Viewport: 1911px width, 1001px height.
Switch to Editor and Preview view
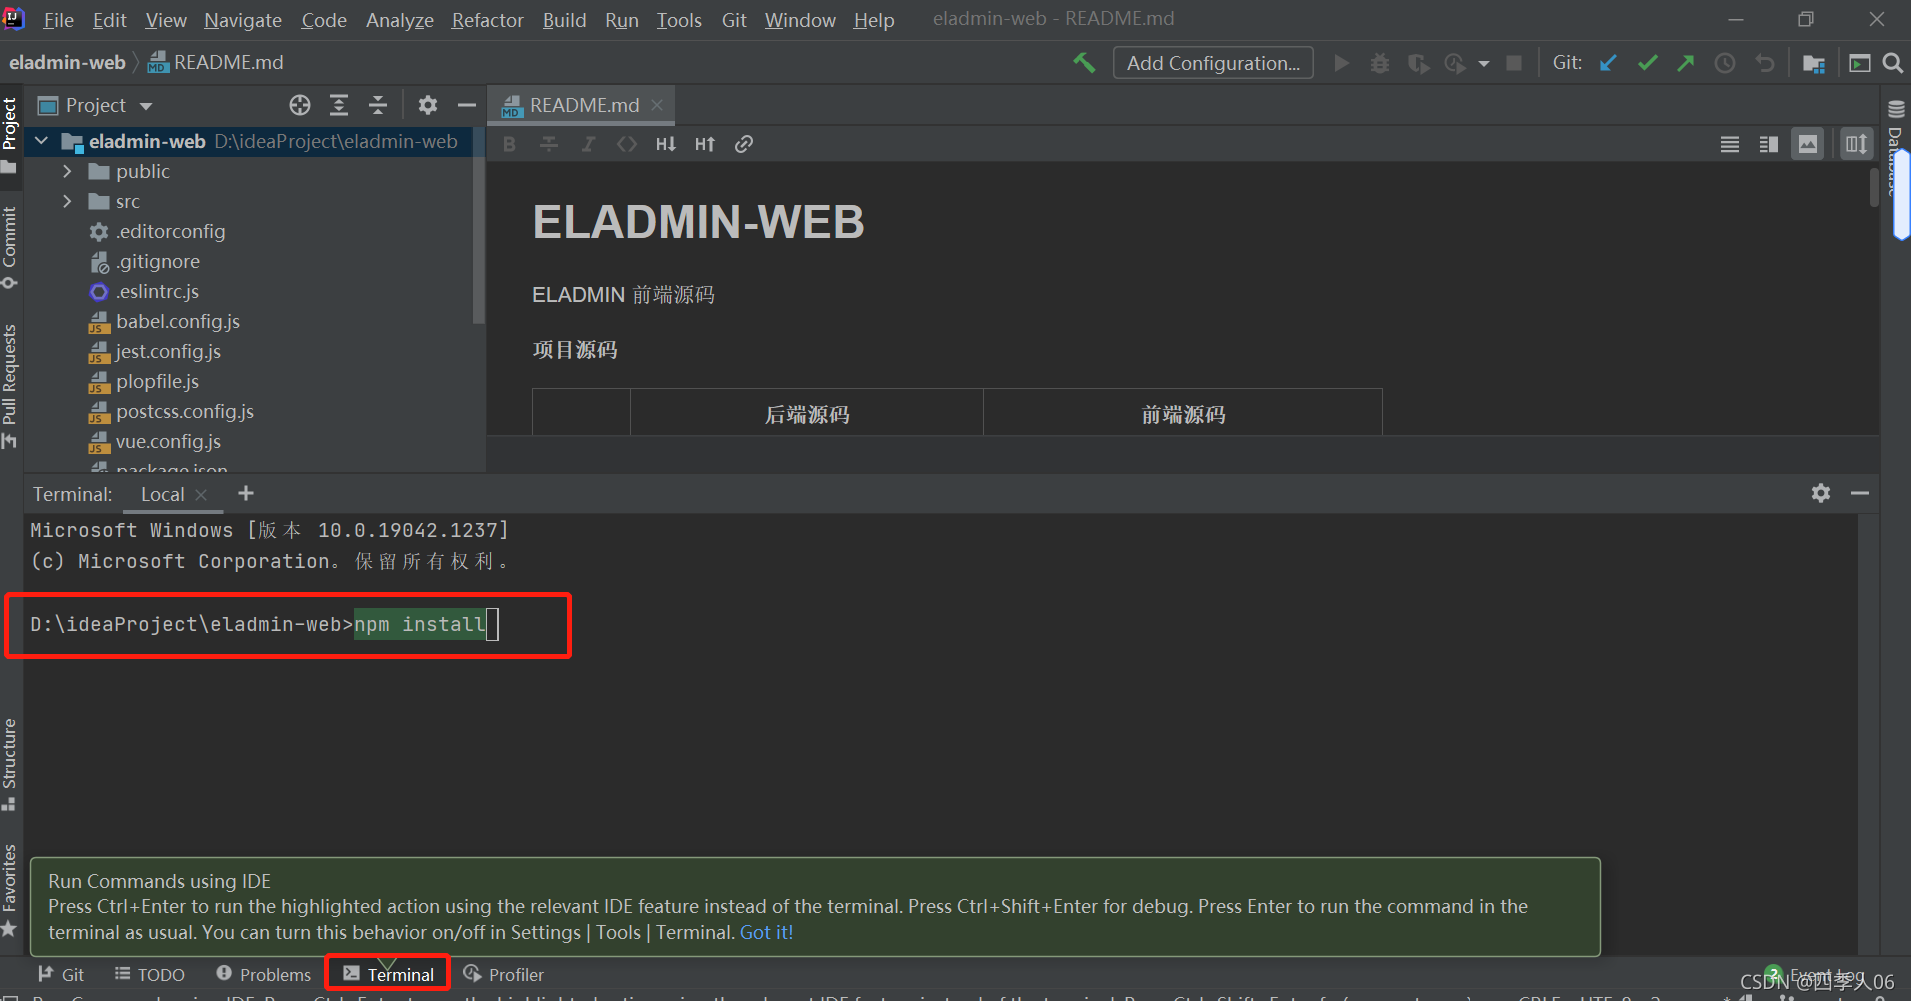point(1769,144)
